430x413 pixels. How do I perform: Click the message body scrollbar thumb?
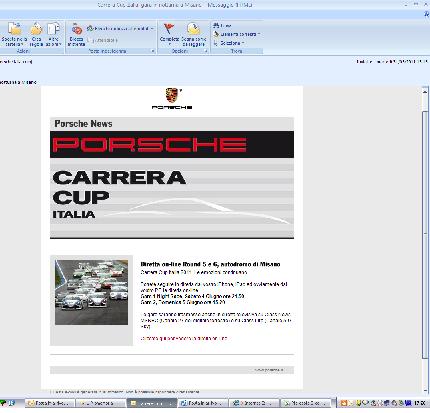tap(425, 235)
